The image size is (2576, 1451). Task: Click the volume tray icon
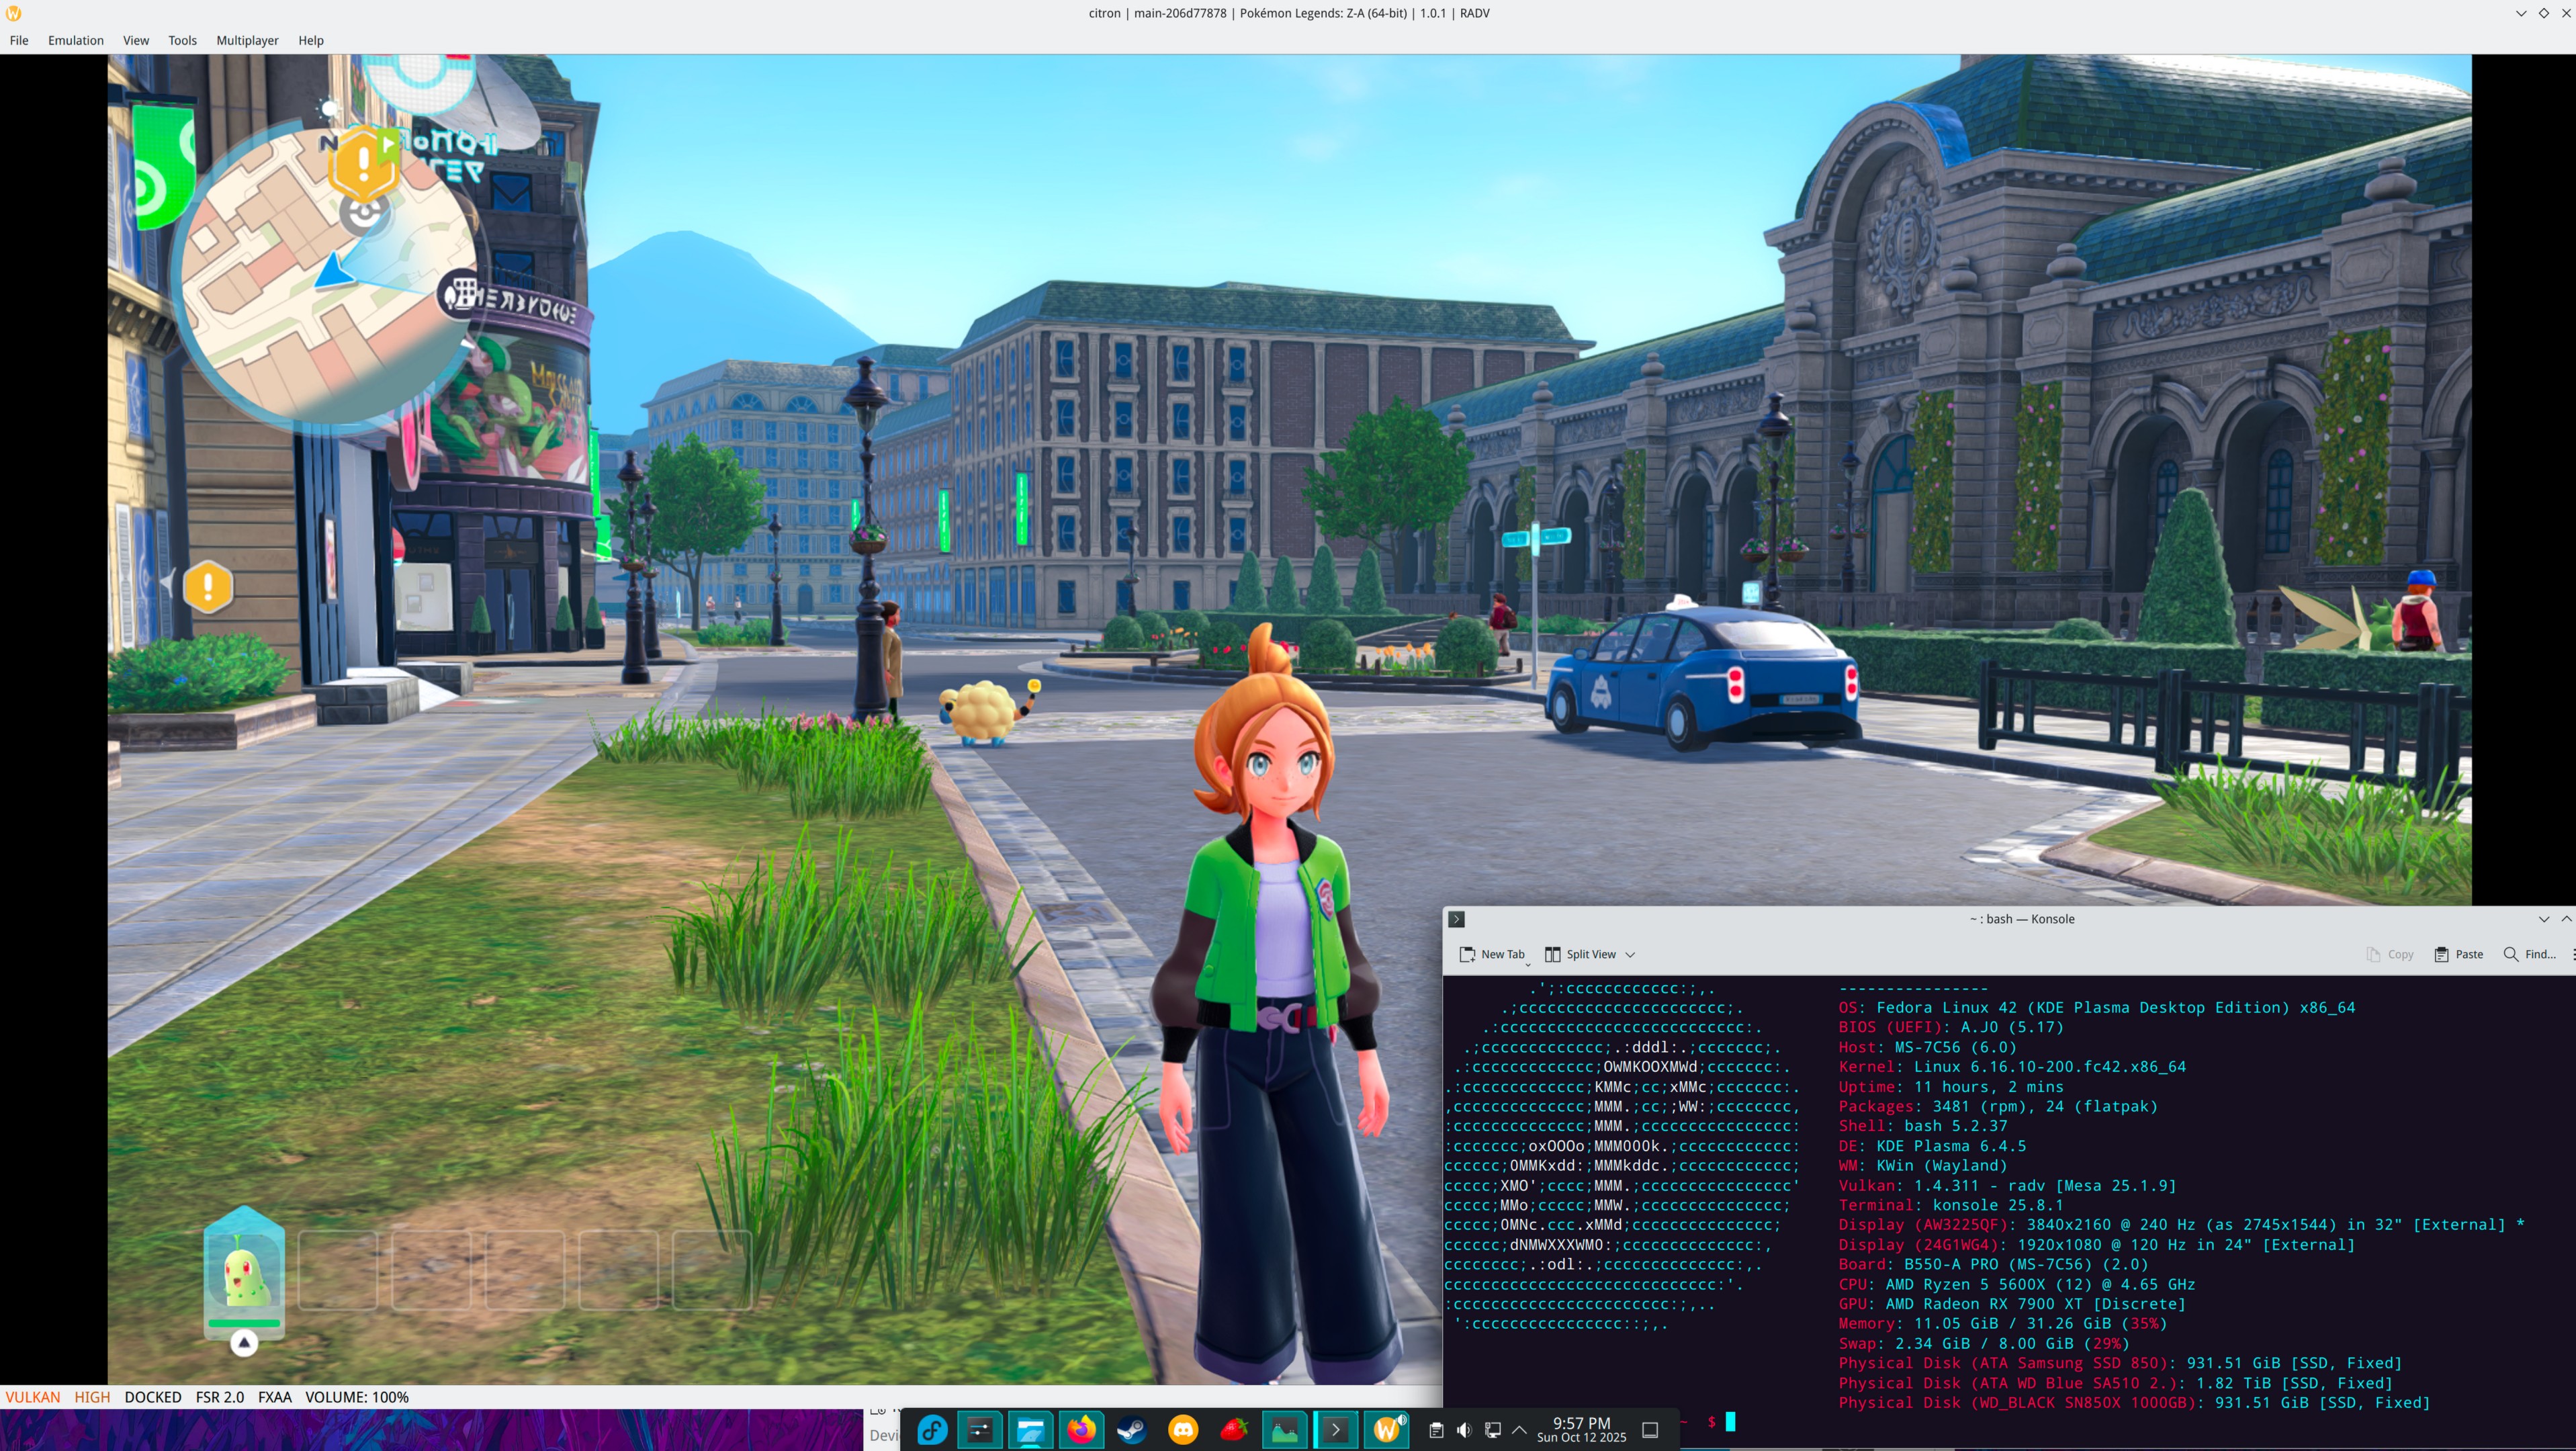1464,1430
